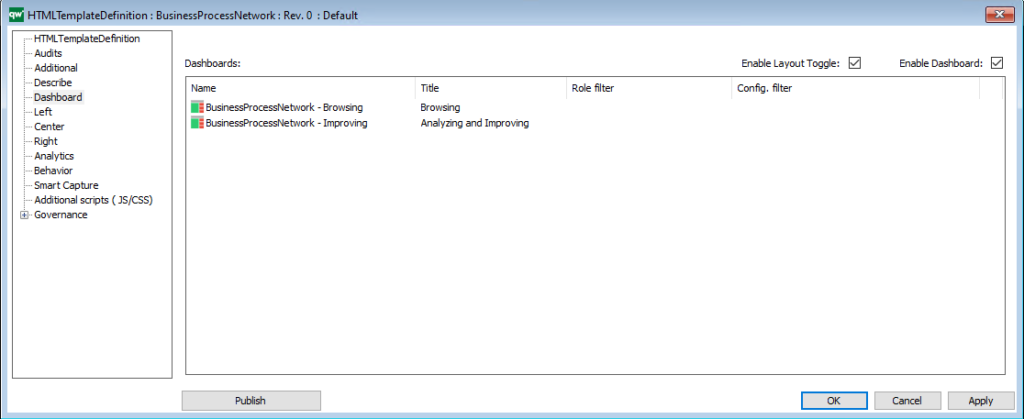Select the Describe tree item
This screenshot has height=419, width=1024.
pyautogui.click(x=53, y=82)
